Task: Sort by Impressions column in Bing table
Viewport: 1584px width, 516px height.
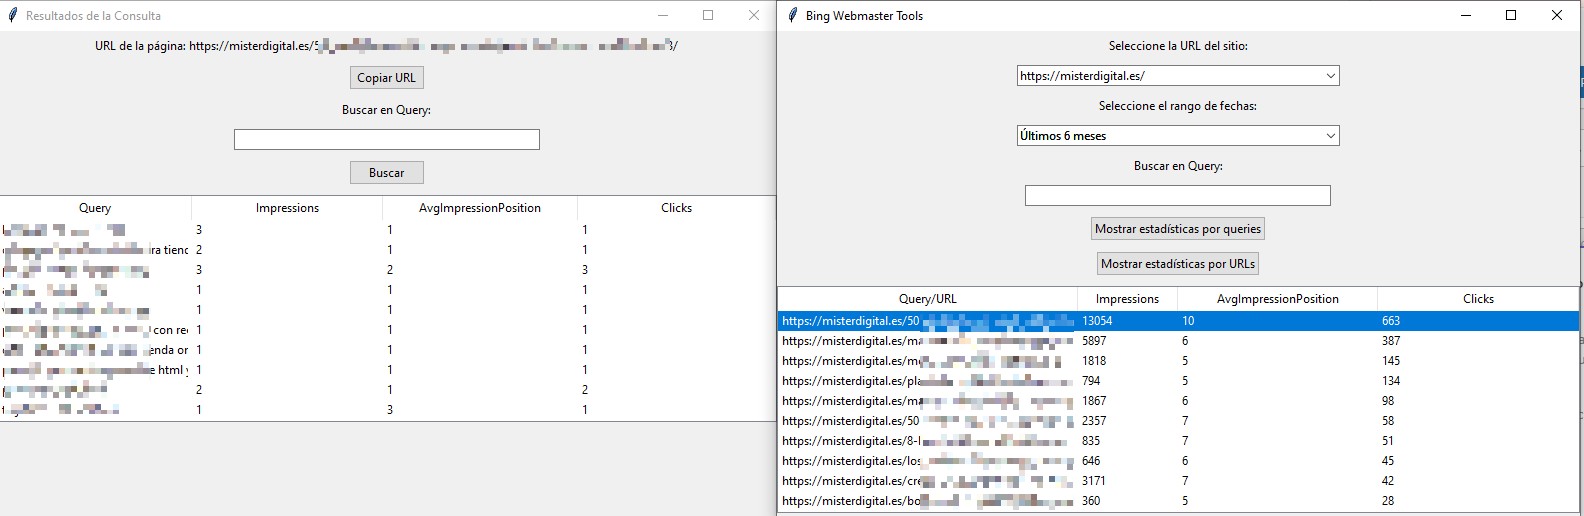Action: tap(1127, 299)
